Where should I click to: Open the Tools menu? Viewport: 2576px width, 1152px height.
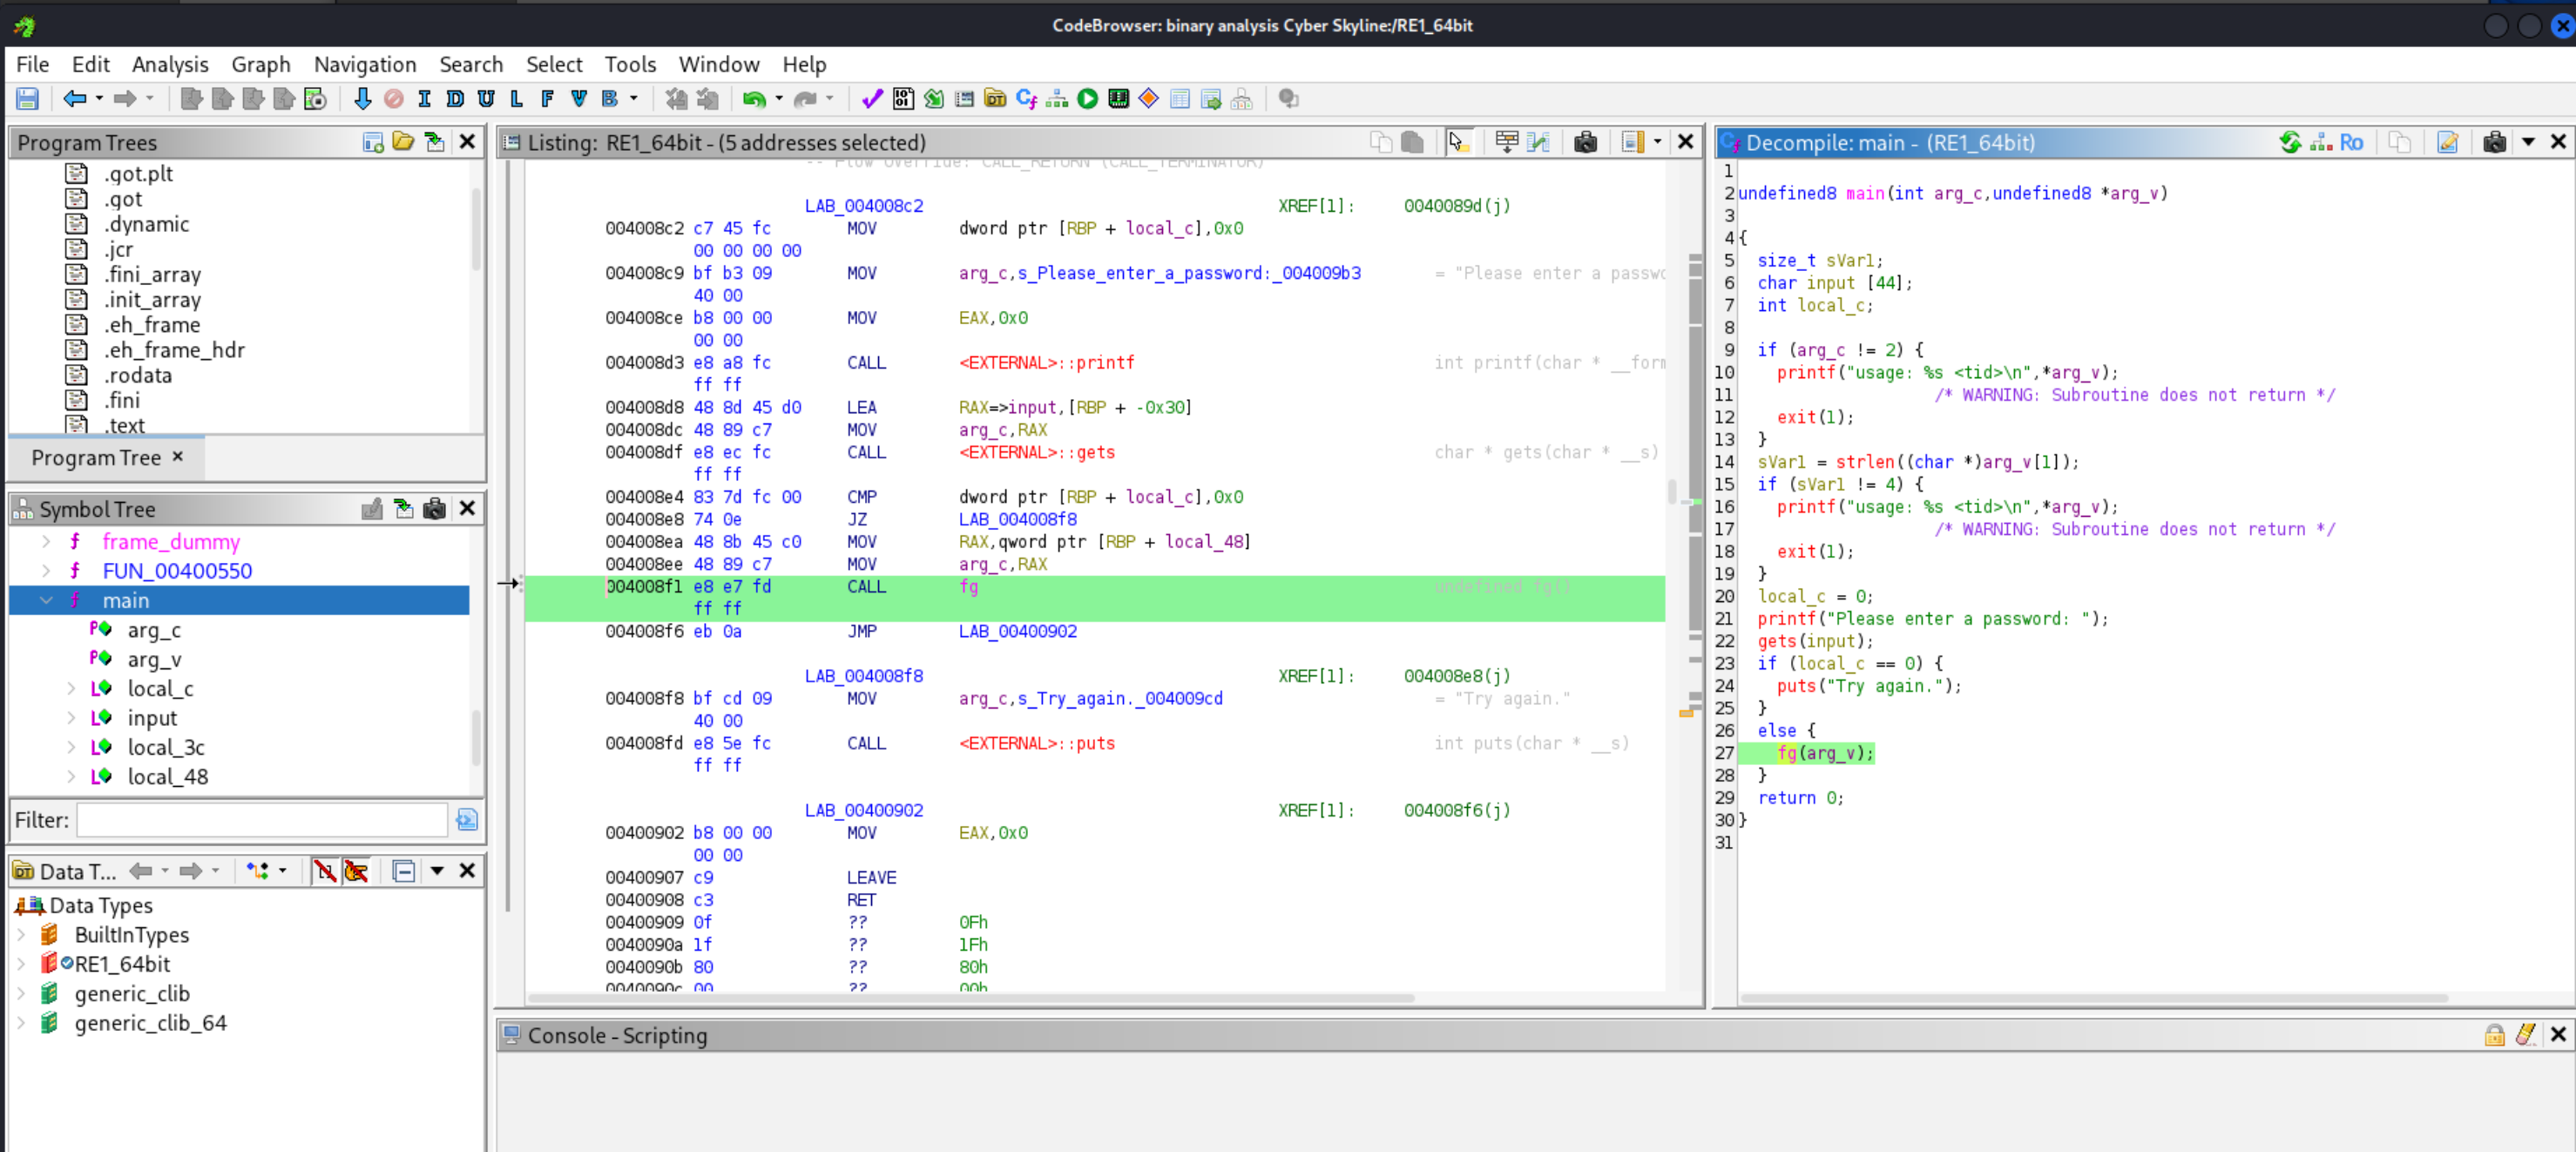click(630, 64)
